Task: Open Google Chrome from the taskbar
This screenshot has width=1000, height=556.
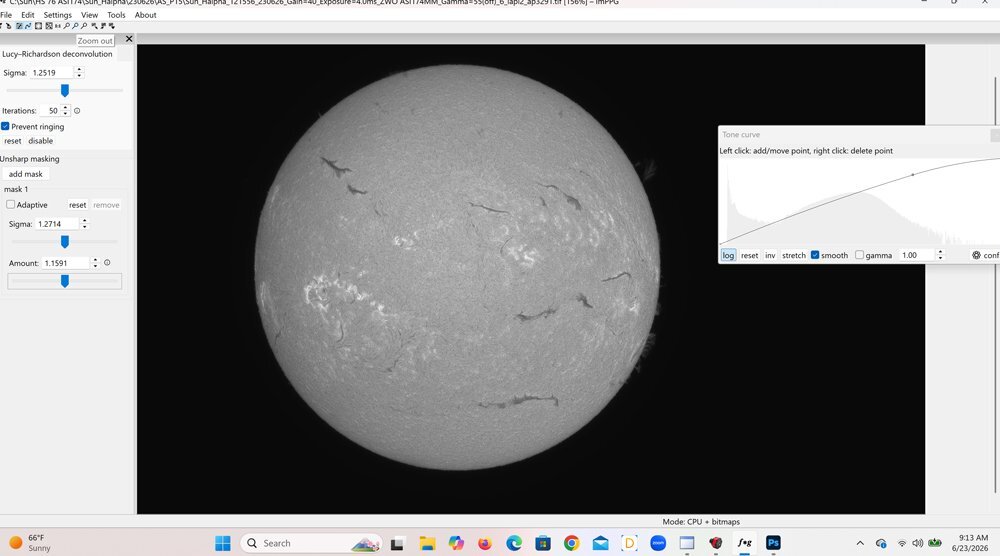Action: coord(571,543)
